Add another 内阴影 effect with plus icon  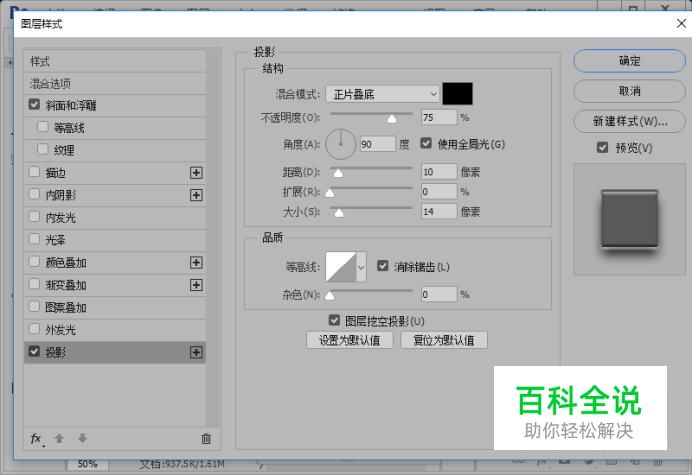pos(196,195)
